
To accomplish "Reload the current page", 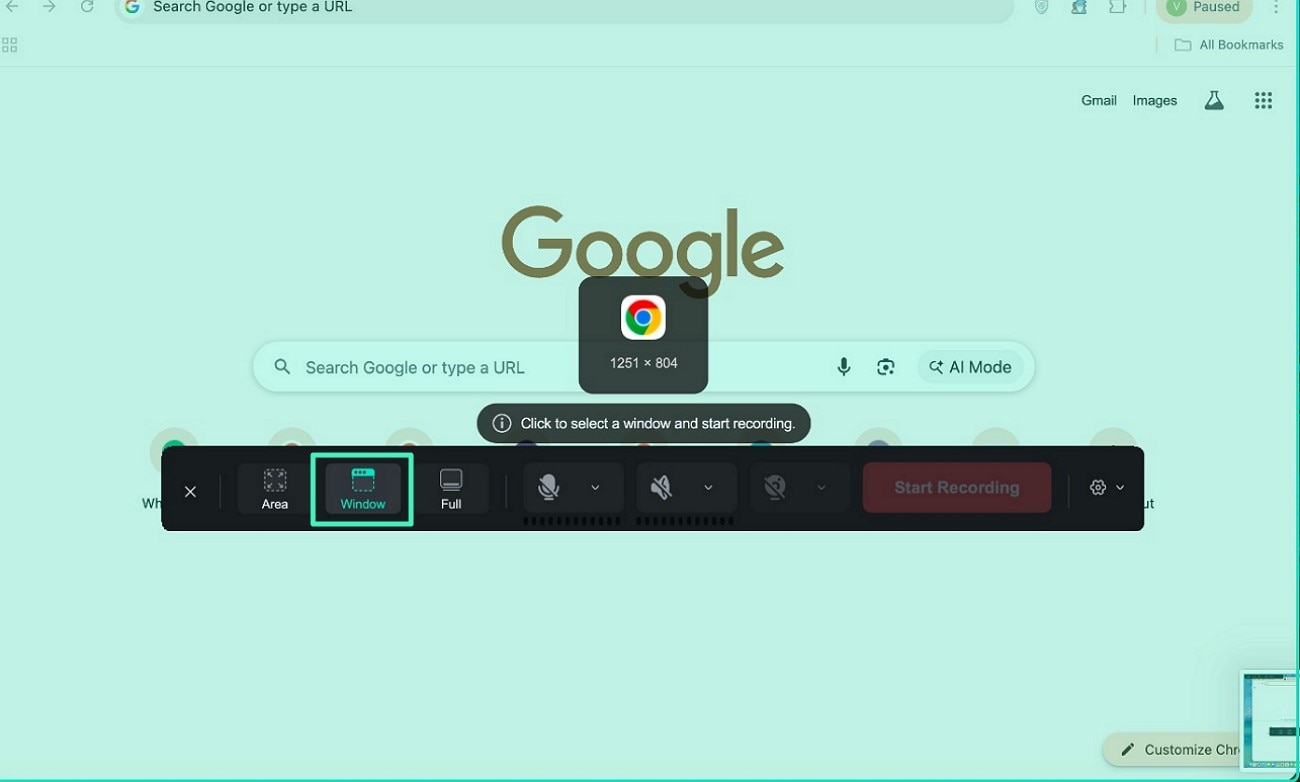I will [x=87, y=7].
